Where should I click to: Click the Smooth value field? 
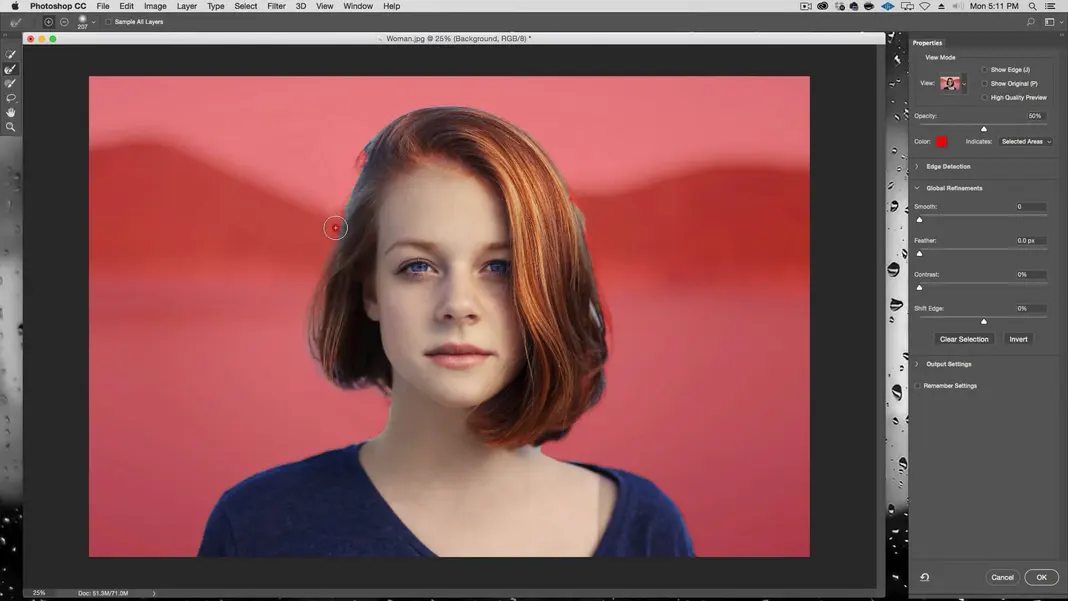pyautogui.click(x=1031, y=206)
